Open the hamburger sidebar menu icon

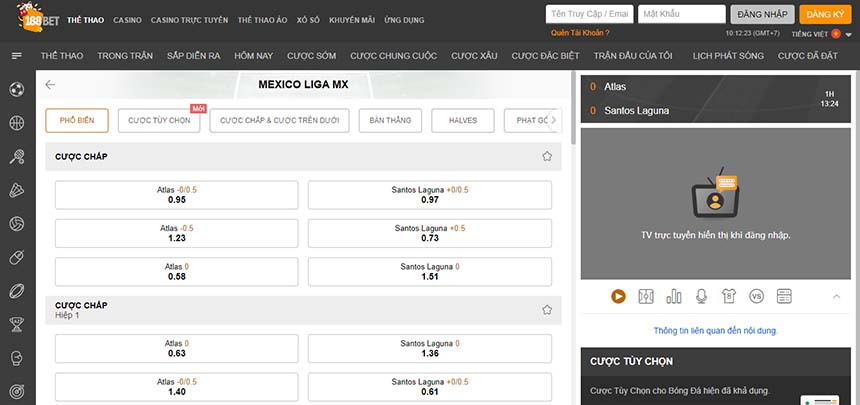(17, 56)
